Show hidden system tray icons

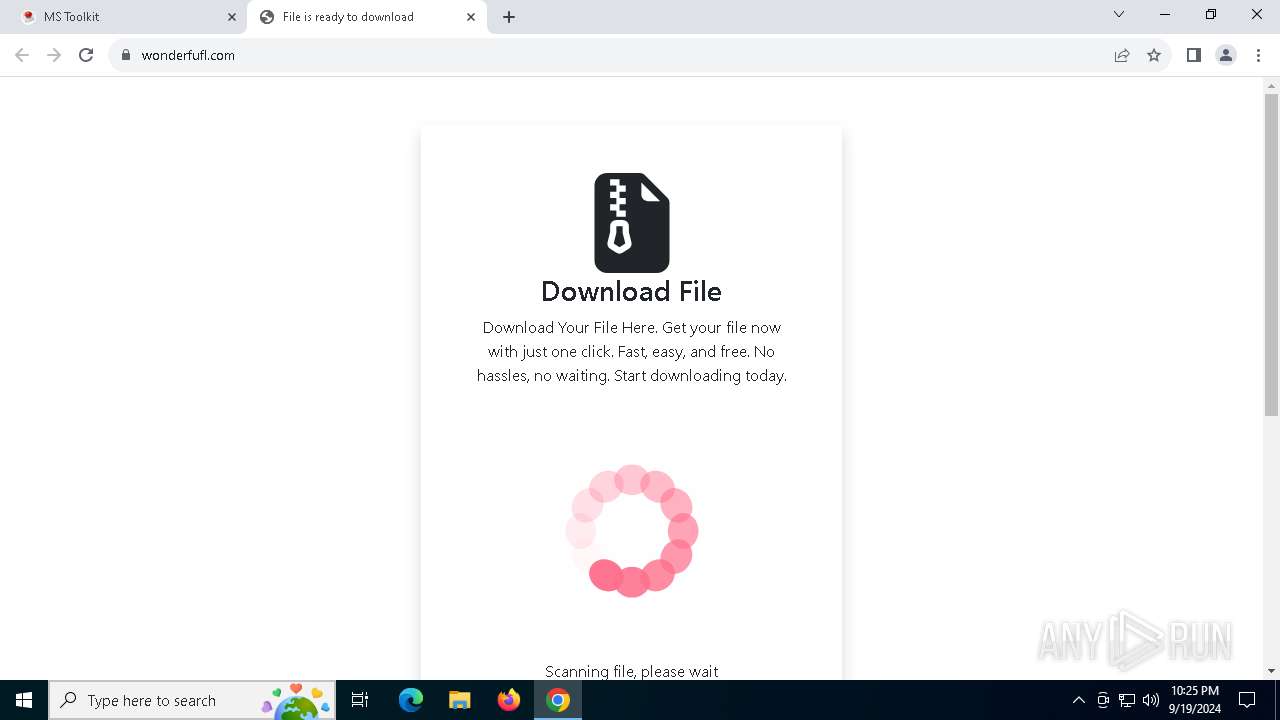(1078, 700)
